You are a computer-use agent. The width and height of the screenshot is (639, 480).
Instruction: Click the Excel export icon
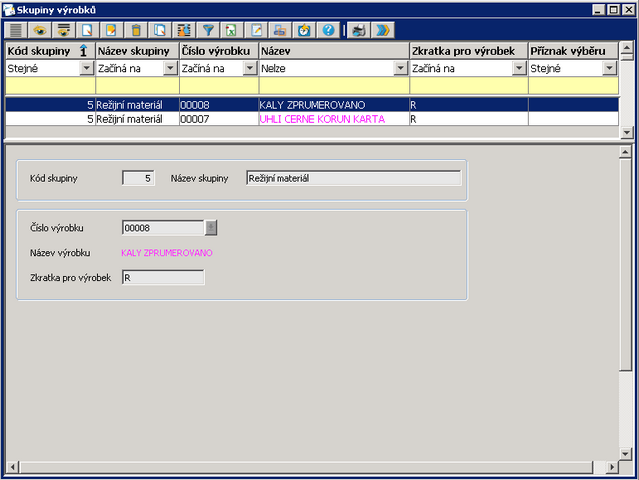(x=231, y=30)
